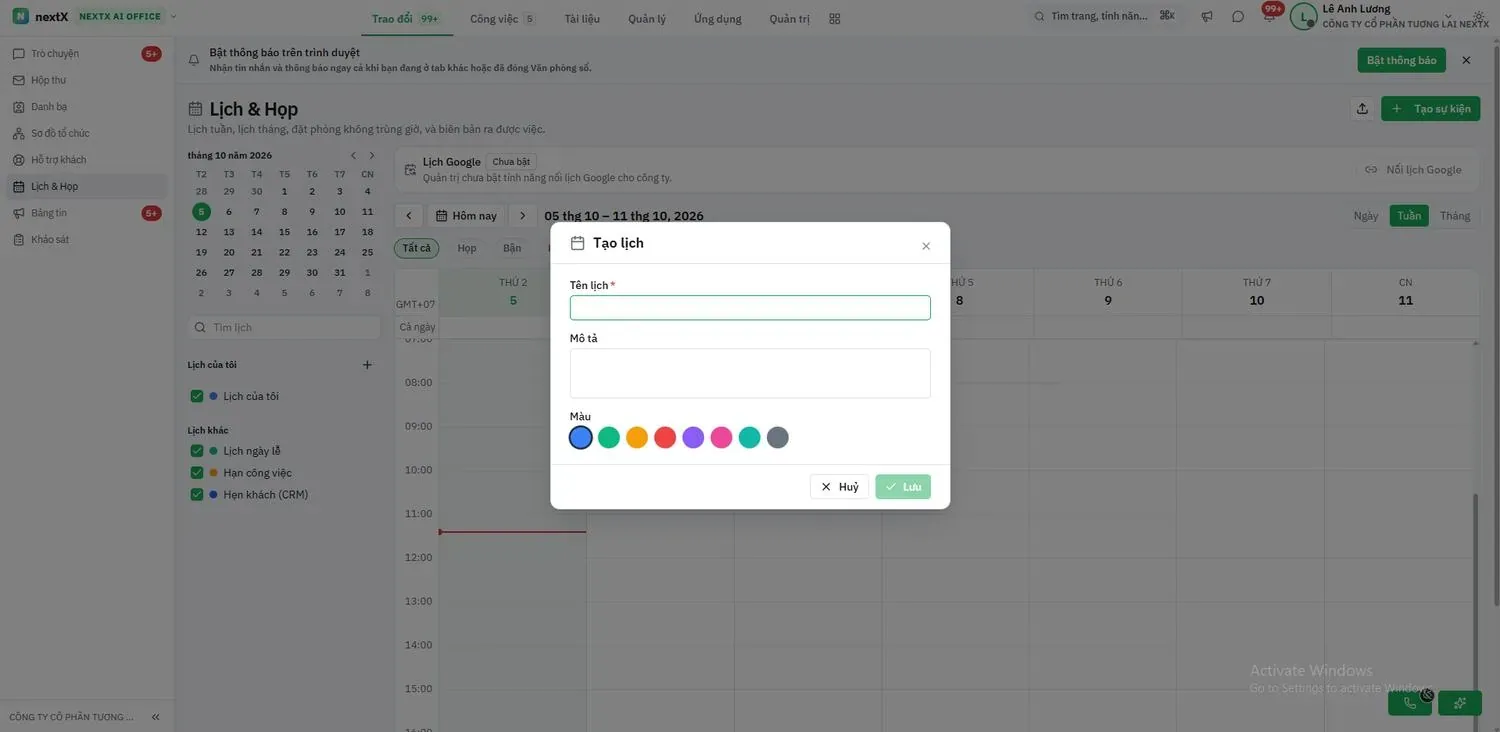Click the Mô tả text area
Screen dimensions: 1500x732
pyautogui.click(x=750, y=373)
